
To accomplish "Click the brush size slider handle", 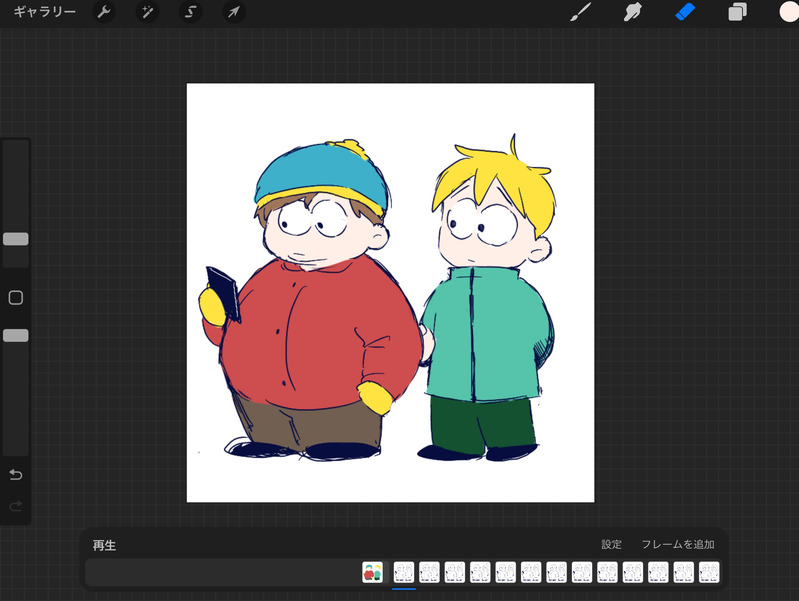I will point(16,239).
